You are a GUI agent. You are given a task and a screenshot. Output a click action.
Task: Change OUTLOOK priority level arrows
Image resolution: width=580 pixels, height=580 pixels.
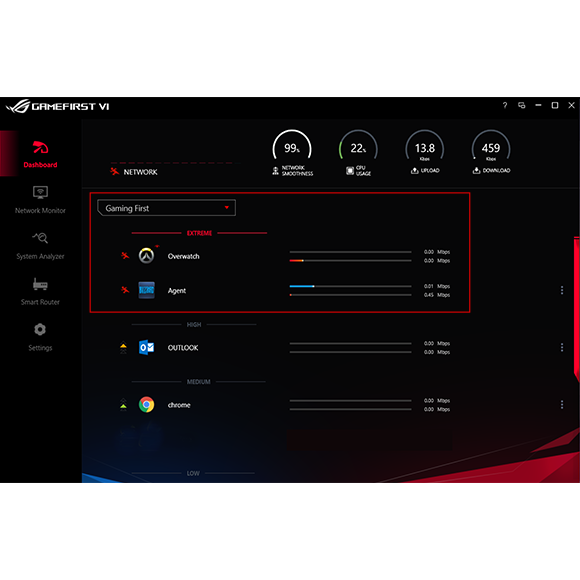pos(123,348)
